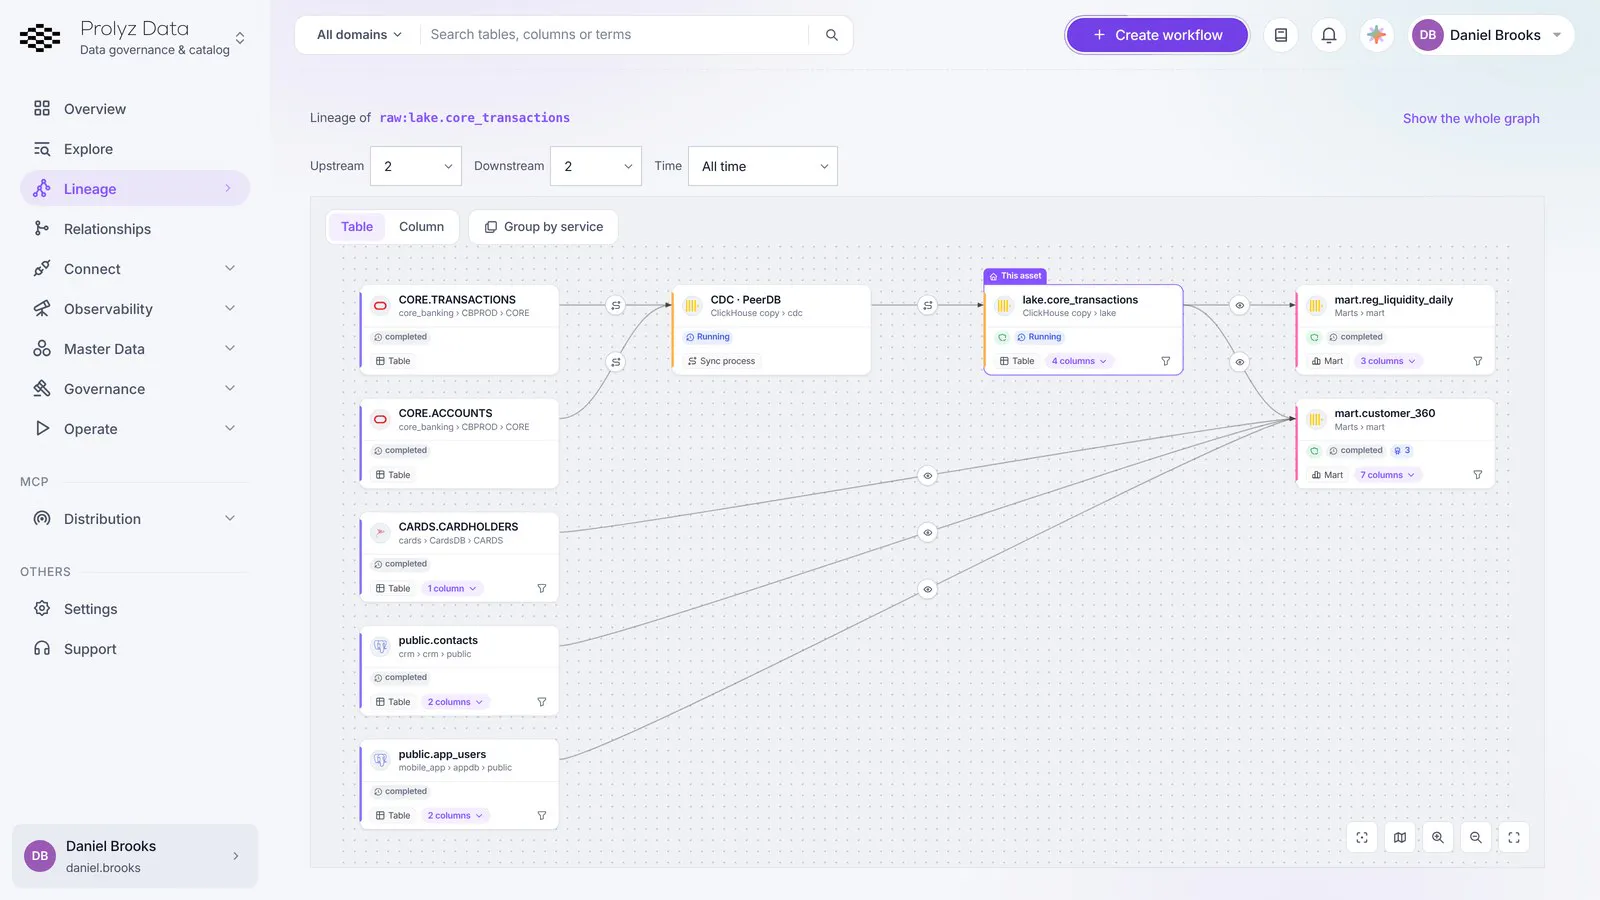Open the Downstream depth dropdown

pyautogui.click(x=596, y=166)
